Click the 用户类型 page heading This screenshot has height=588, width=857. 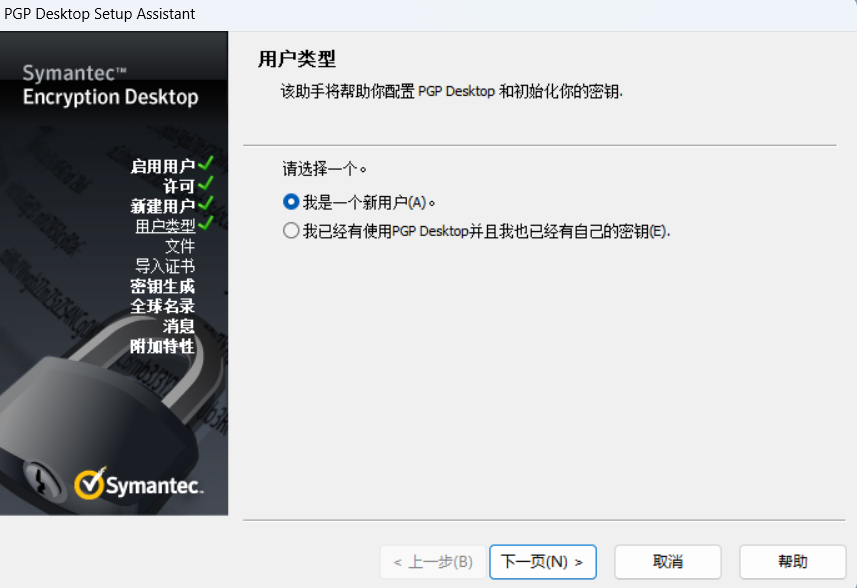pyautogui.click(x=297, y=59)
